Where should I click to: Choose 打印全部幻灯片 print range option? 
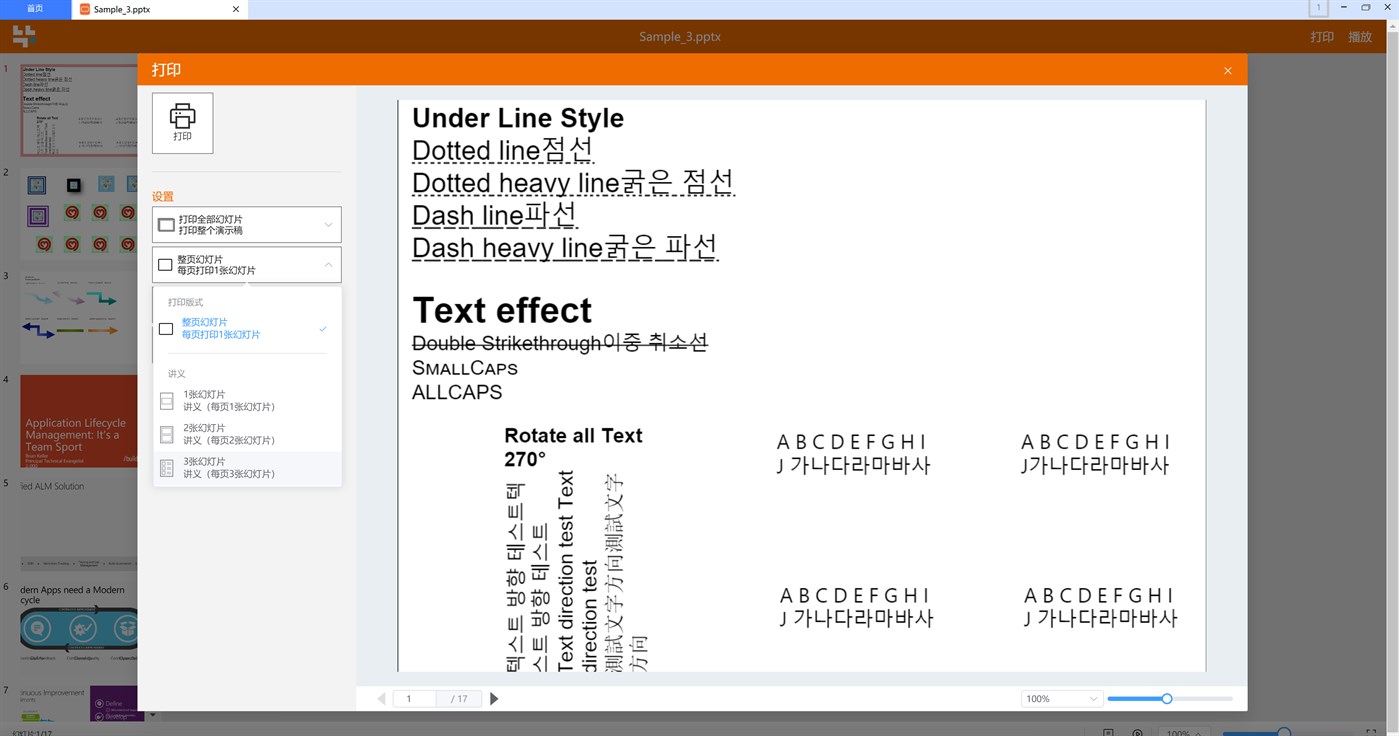[x=246, y=224]
